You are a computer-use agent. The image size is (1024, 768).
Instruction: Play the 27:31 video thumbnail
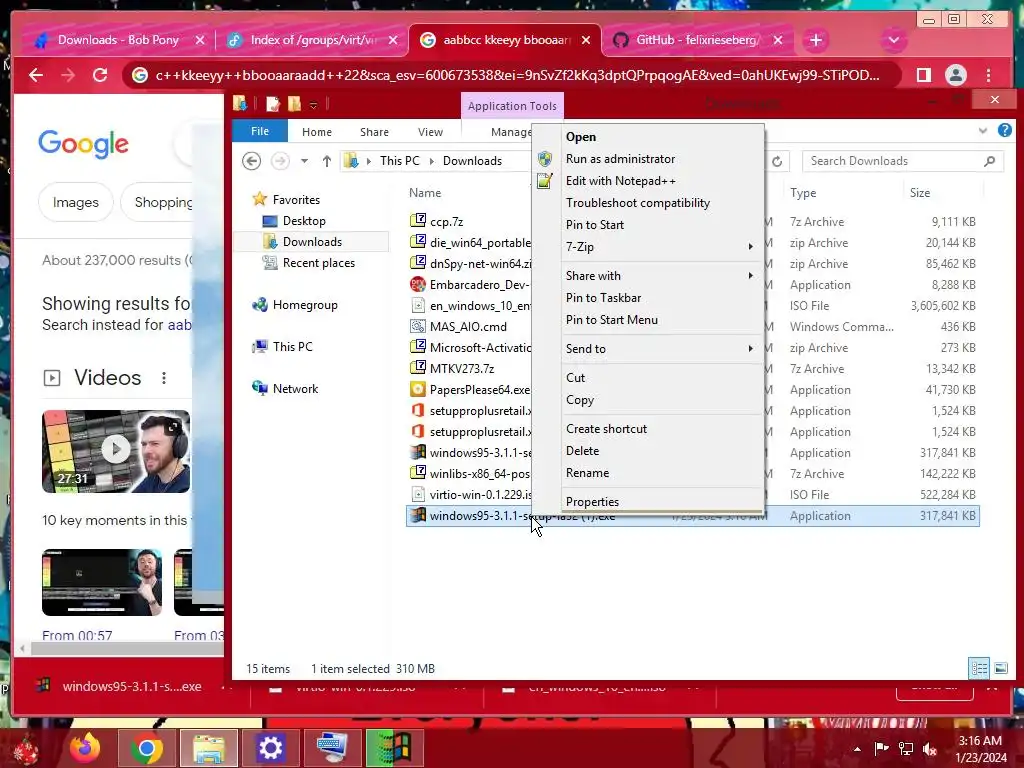[116, 451]
